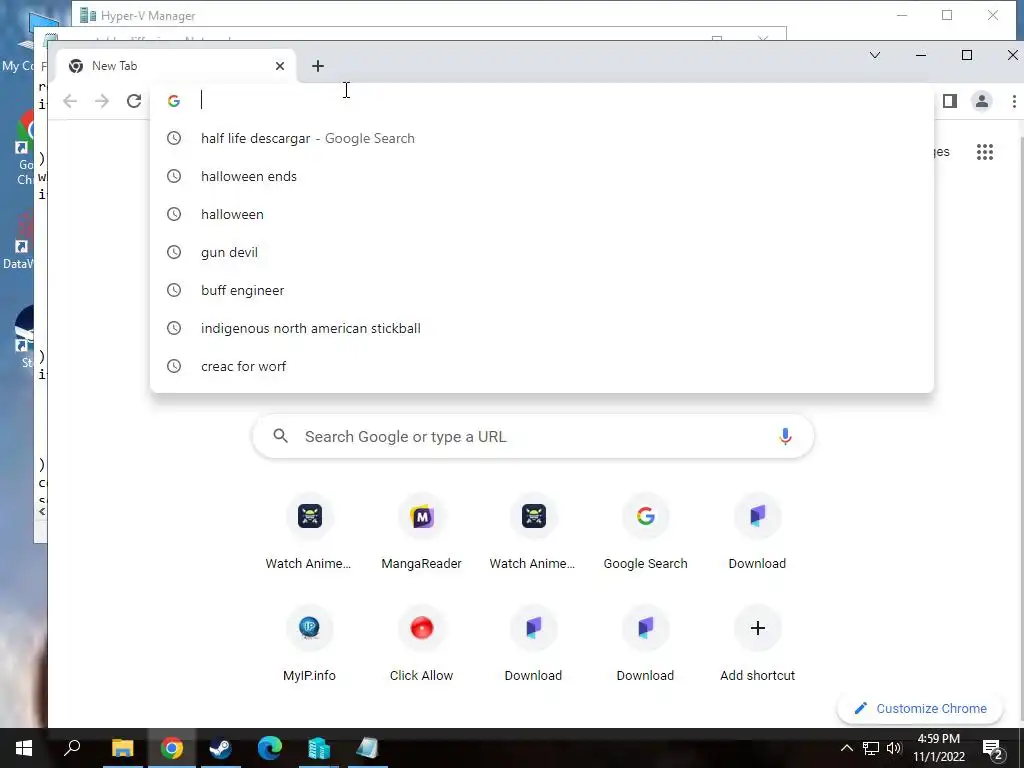Open the Google apps grid
The height and width of the screenshot is (768, 1024).
985,152
